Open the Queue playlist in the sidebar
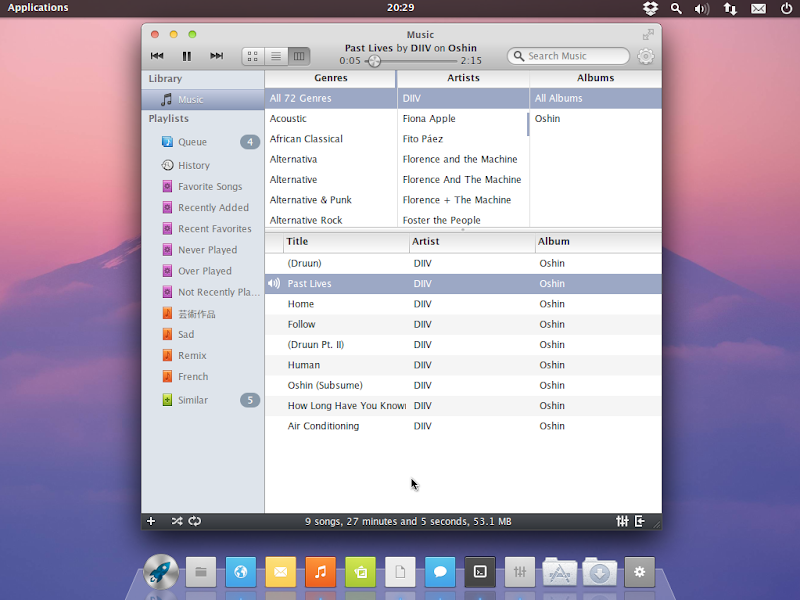 tap(192, 142)
